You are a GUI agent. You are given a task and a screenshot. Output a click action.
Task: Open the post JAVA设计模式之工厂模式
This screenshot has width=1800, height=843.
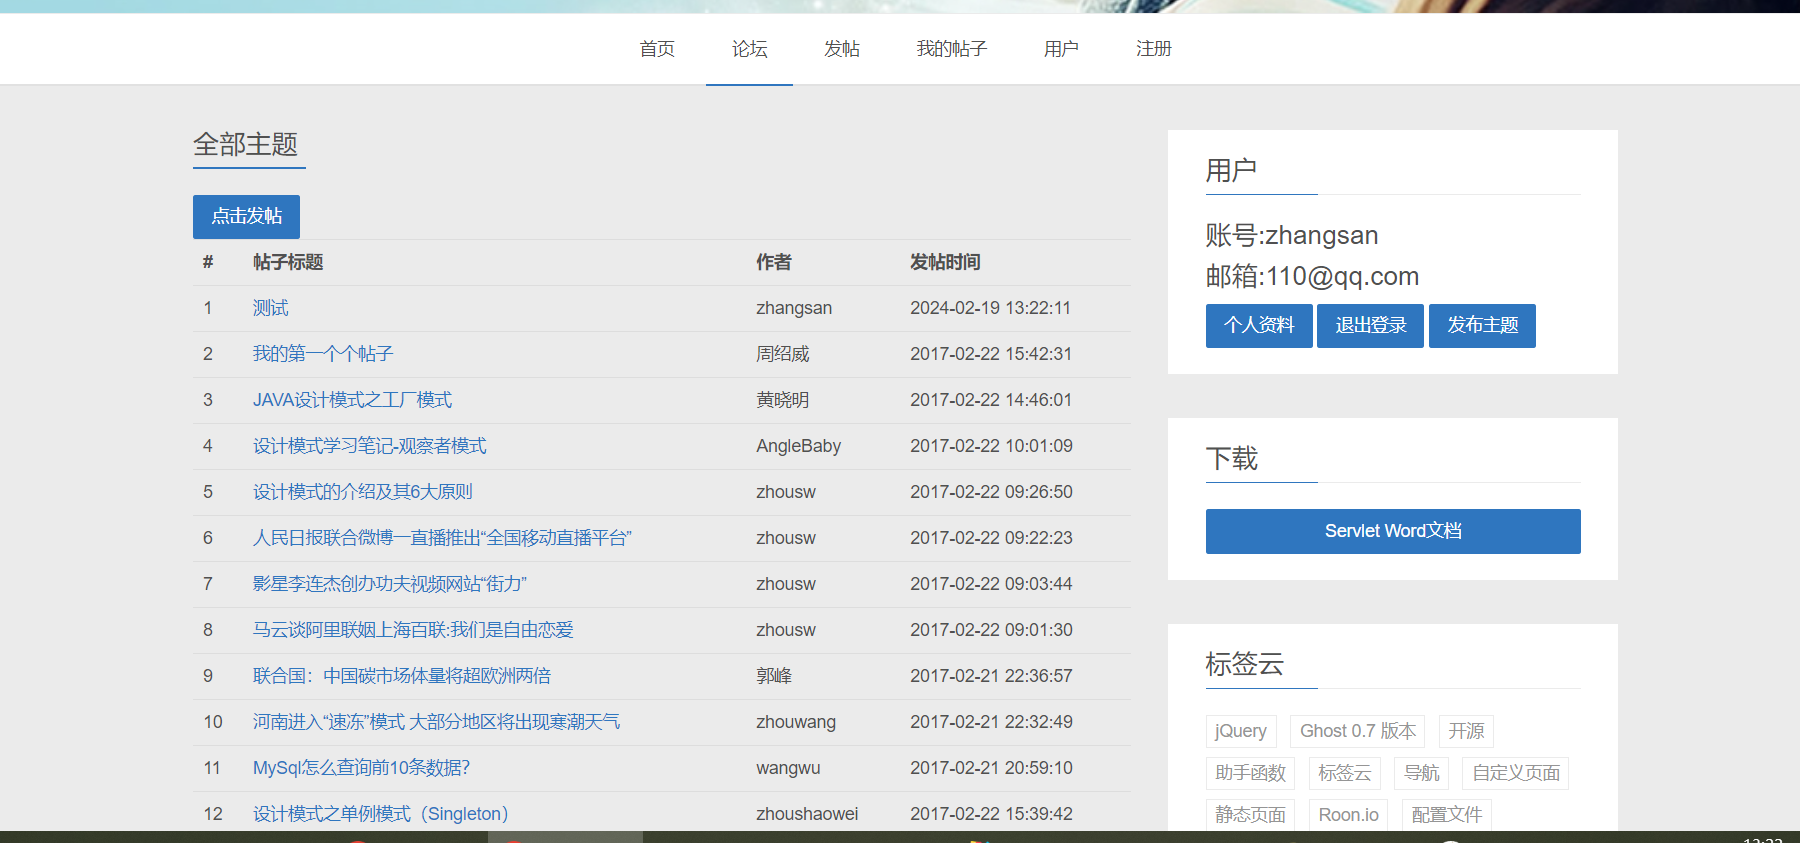coord(352,400)
